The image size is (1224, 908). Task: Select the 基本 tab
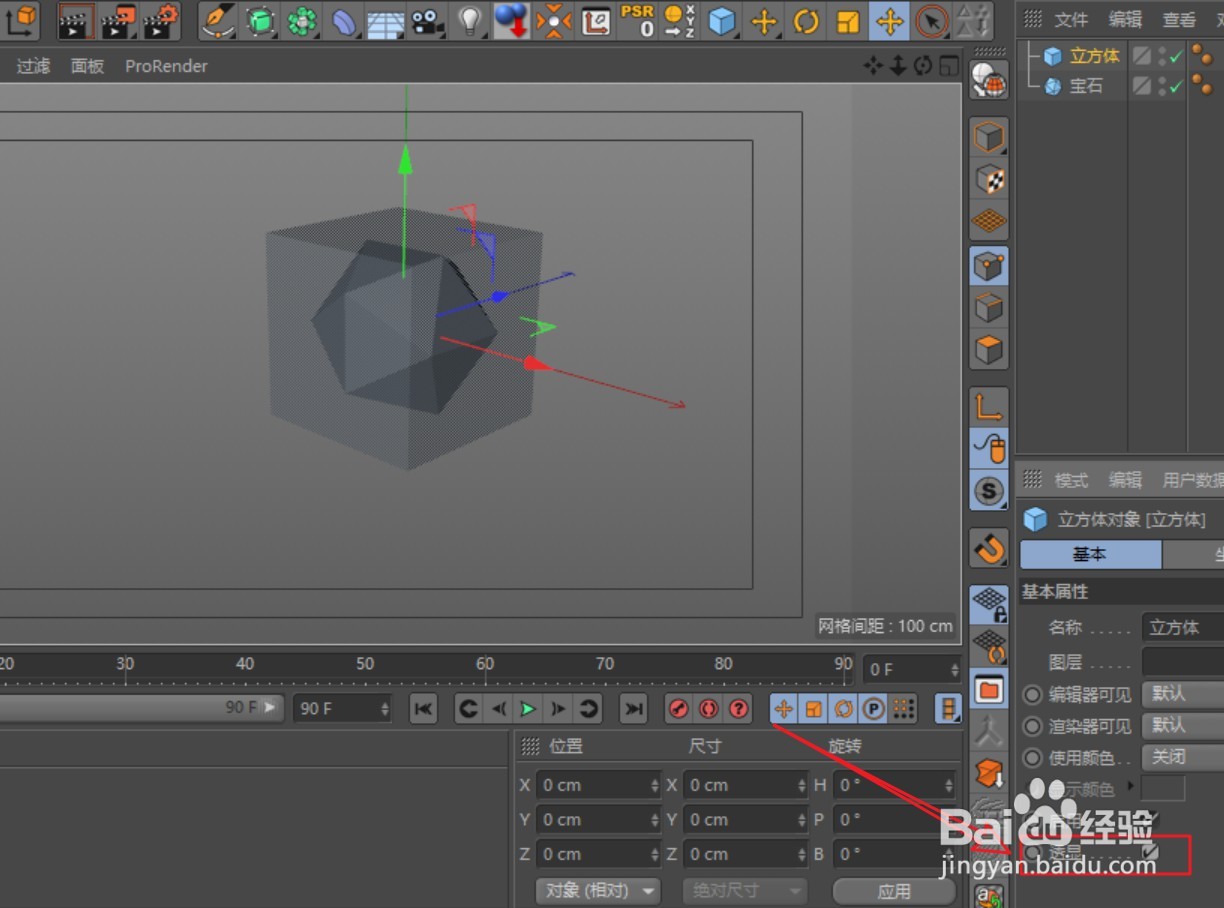[x=1091, y=554]
